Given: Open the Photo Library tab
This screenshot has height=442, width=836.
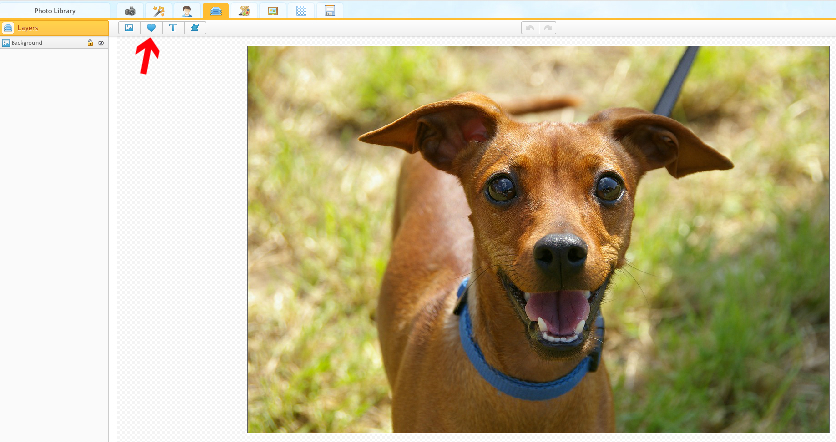Looking at the screenshot, I should point(54,10).
